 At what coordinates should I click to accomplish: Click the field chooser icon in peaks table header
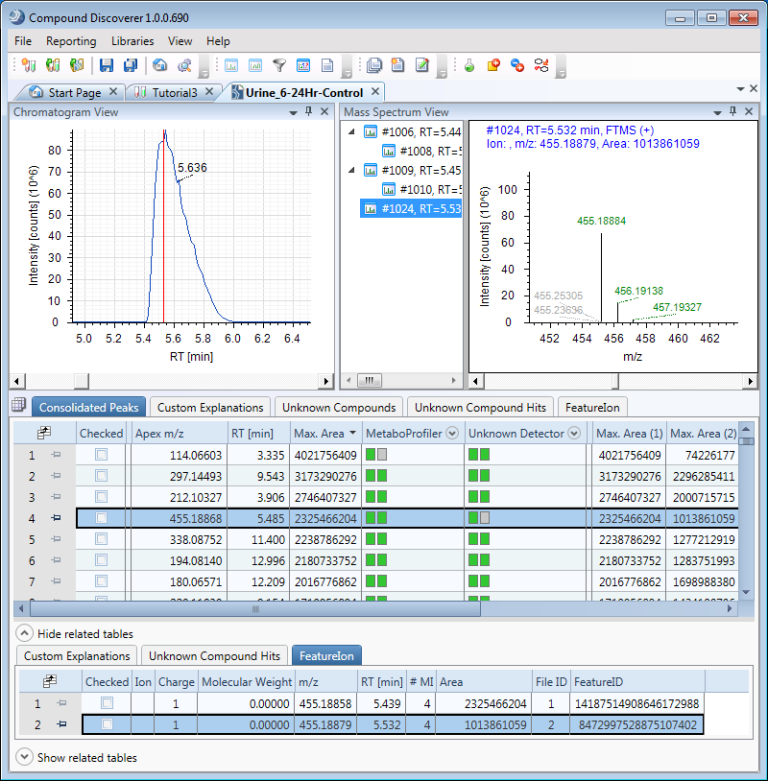pyautogui.click(x=44, y=433)
